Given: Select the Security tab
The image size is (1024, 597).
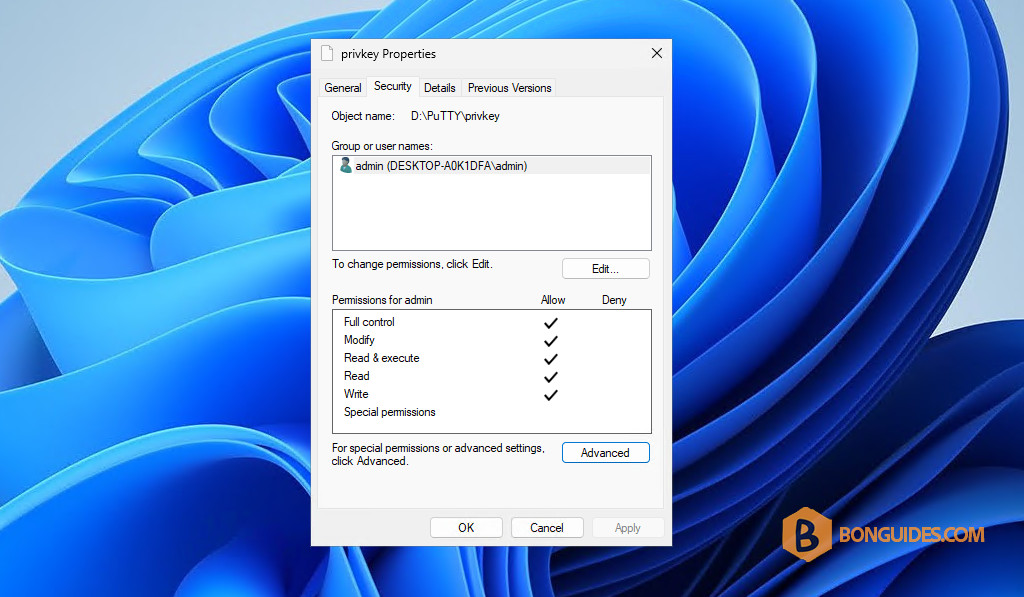Looking at the screenshot, I should coord(392,86).
